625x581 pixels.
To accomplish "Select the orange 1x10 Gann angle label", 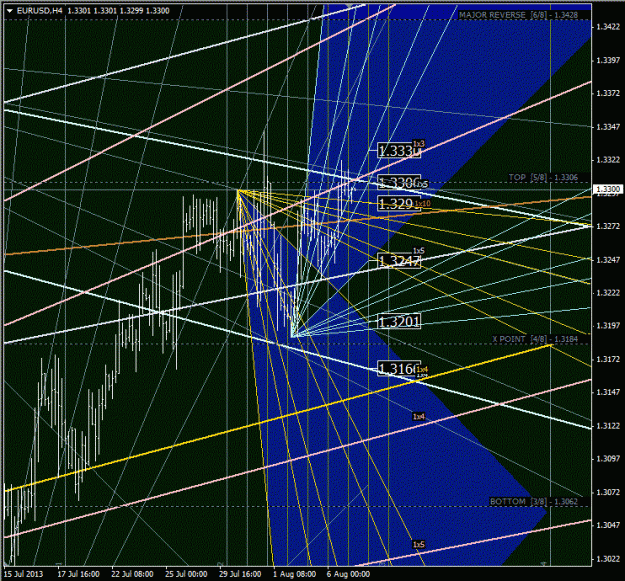I will coord(423,204).
